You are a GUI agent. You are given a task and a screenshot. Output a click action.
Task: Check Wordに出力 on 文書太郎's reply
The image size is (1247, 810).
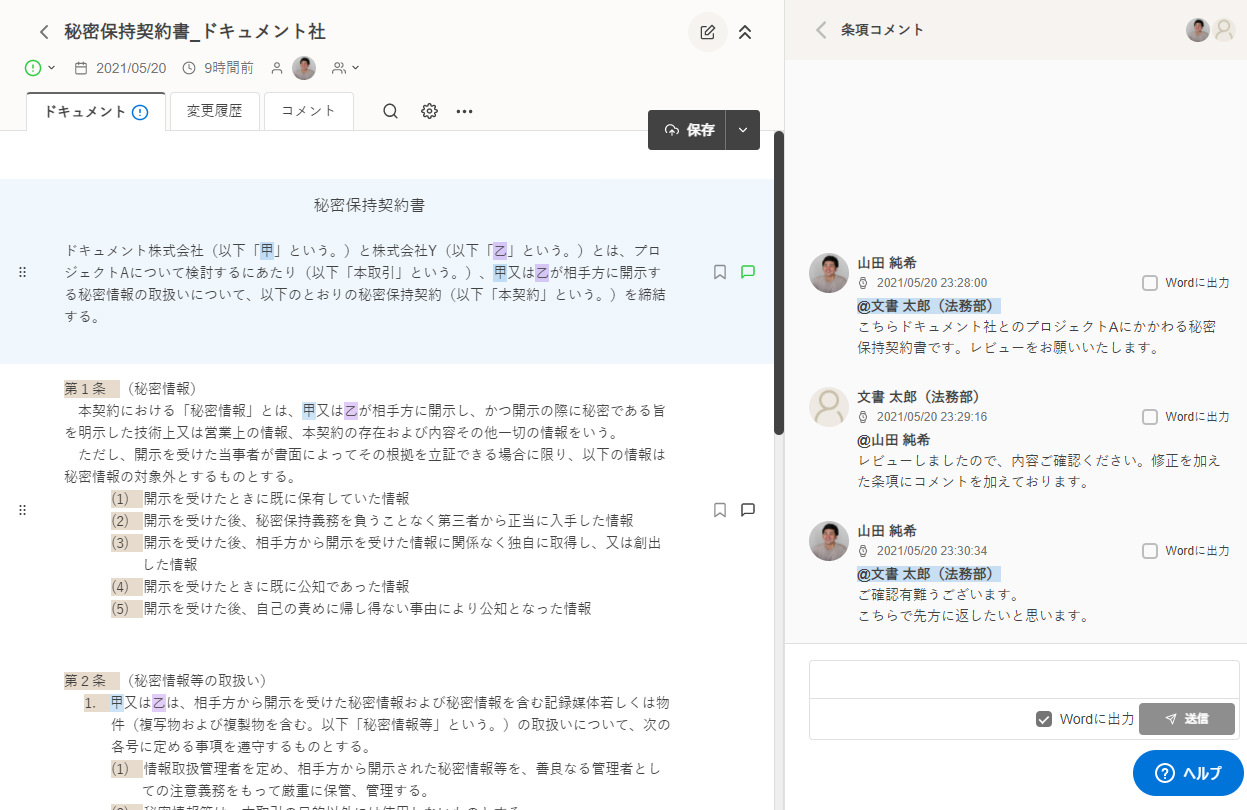[1149, 417]
